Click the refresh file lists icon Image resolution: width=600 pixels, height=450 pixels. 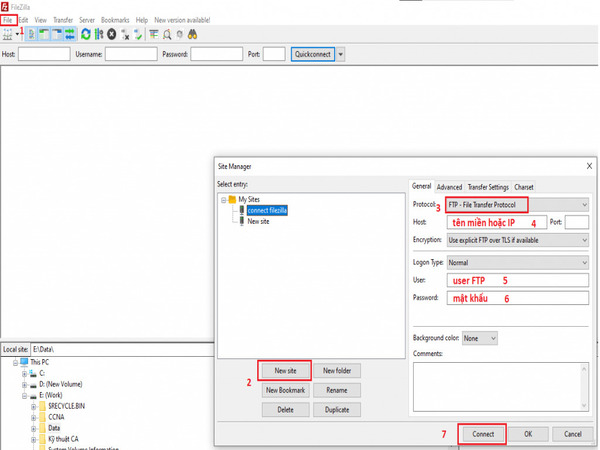86,33
